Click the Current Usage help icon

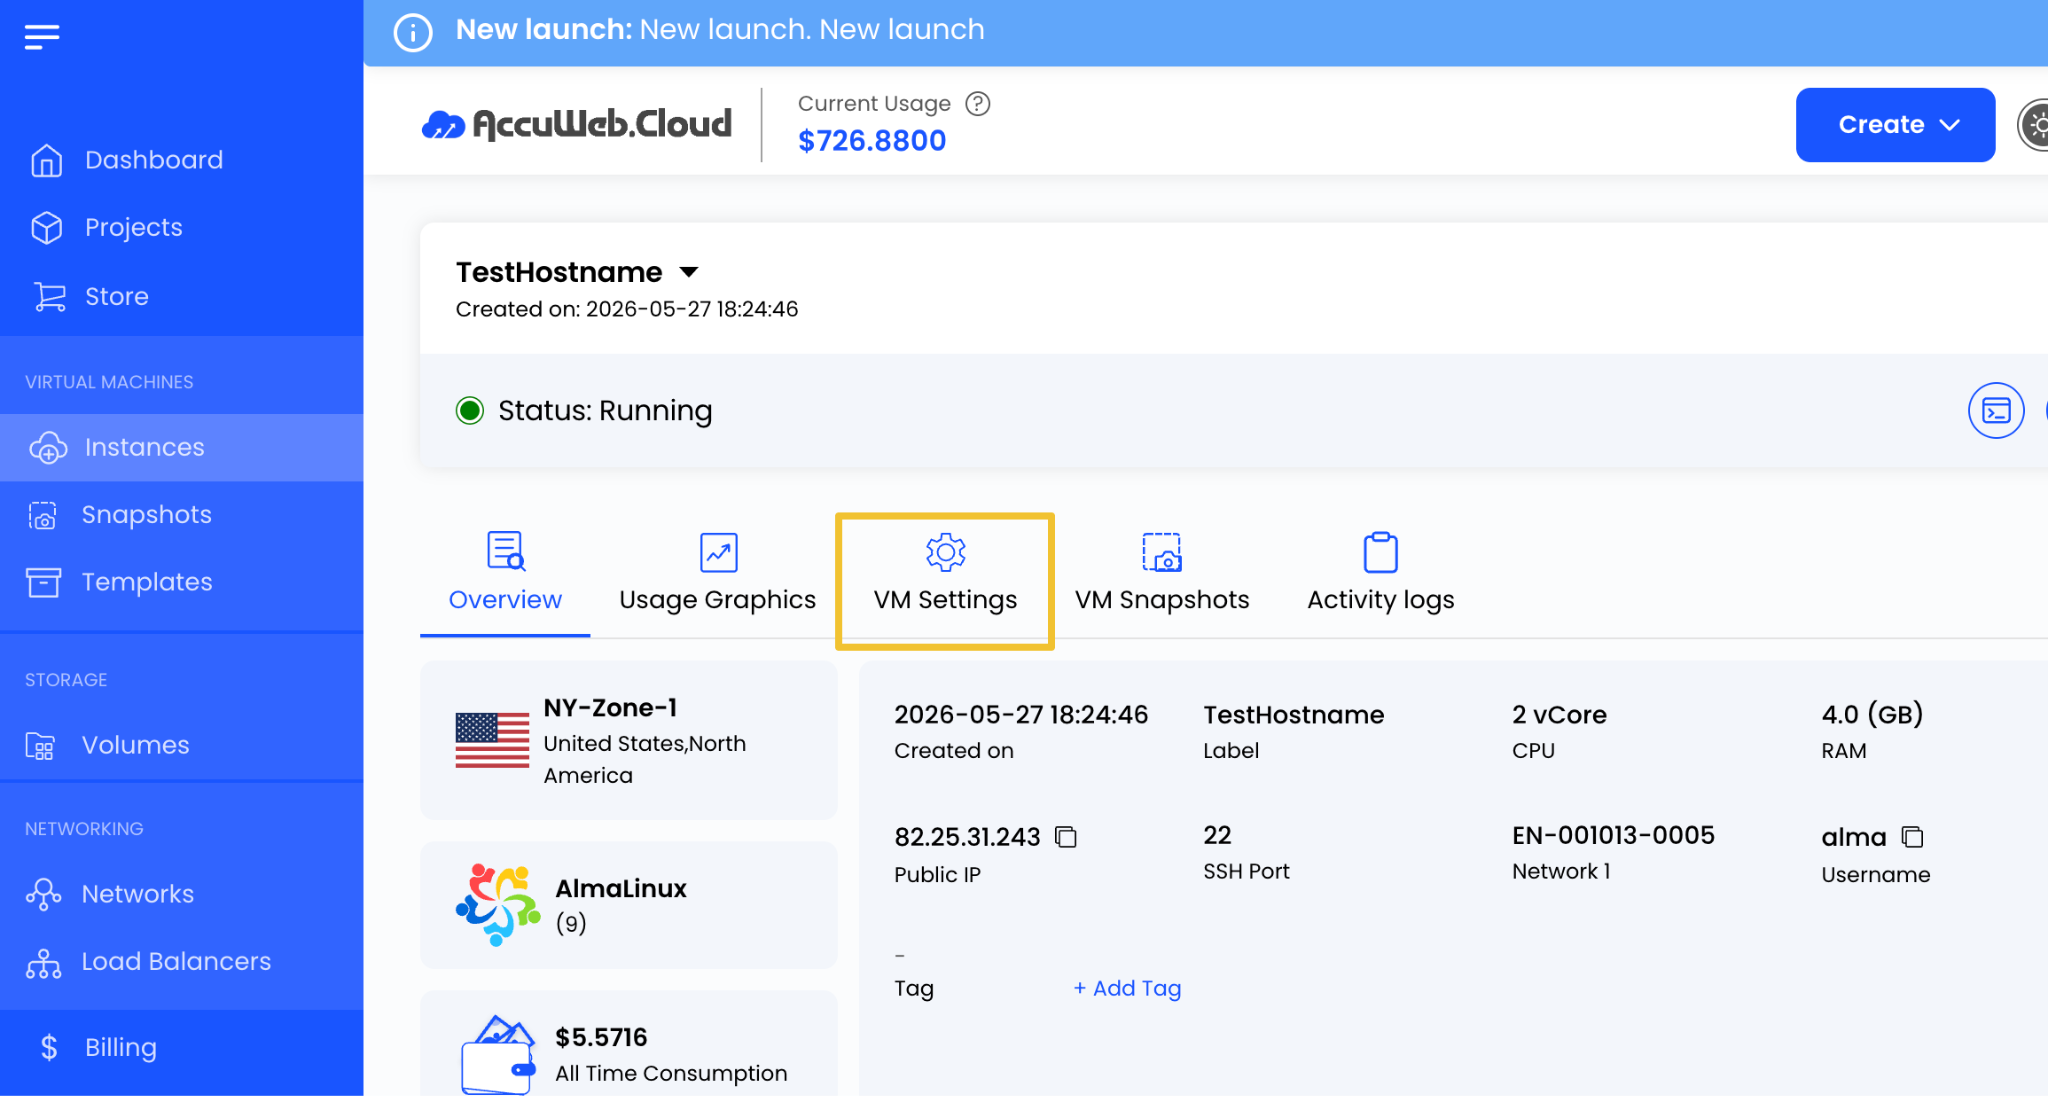[978, 104]
